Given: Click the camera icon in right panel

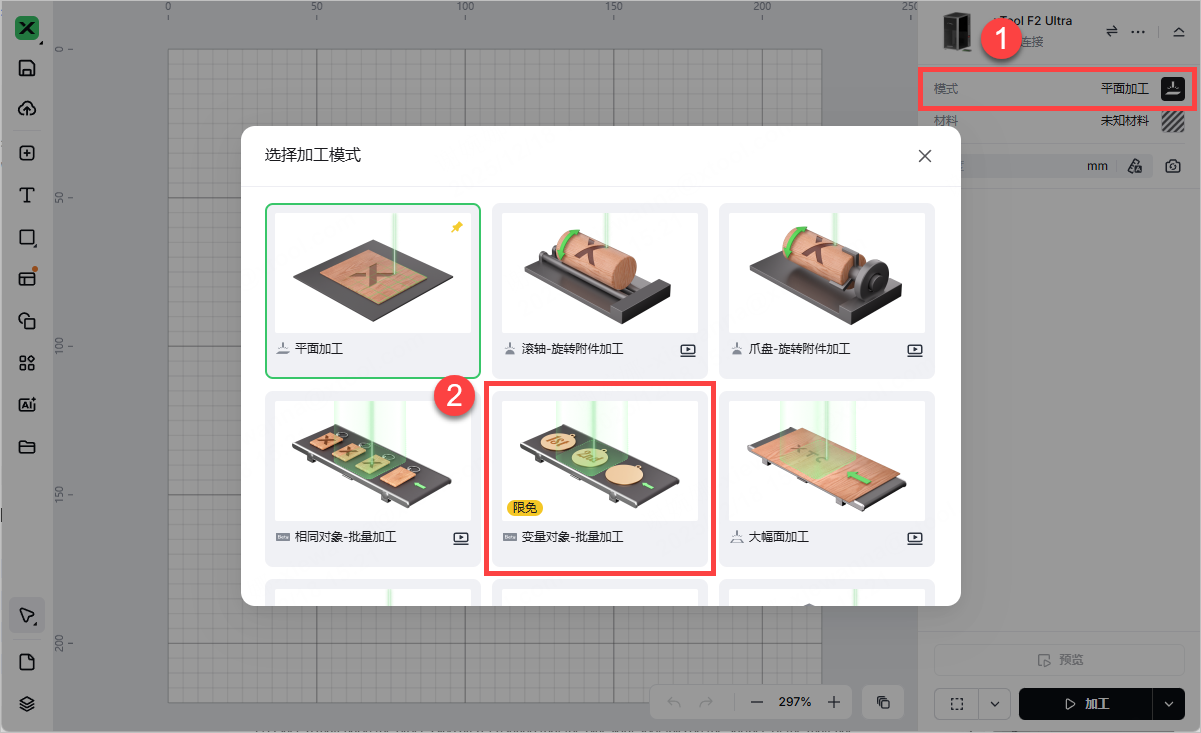Looking at the screenshot, I should (x=1172, y=166).
